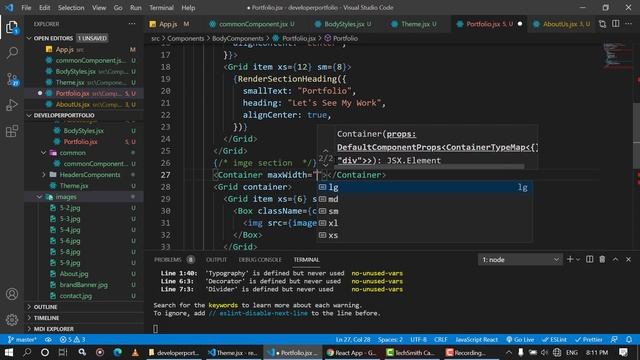Viewport: 640px width, 360px height.
Task: Switch to the Problems panel tab
Action: click(x=168, y=260)
